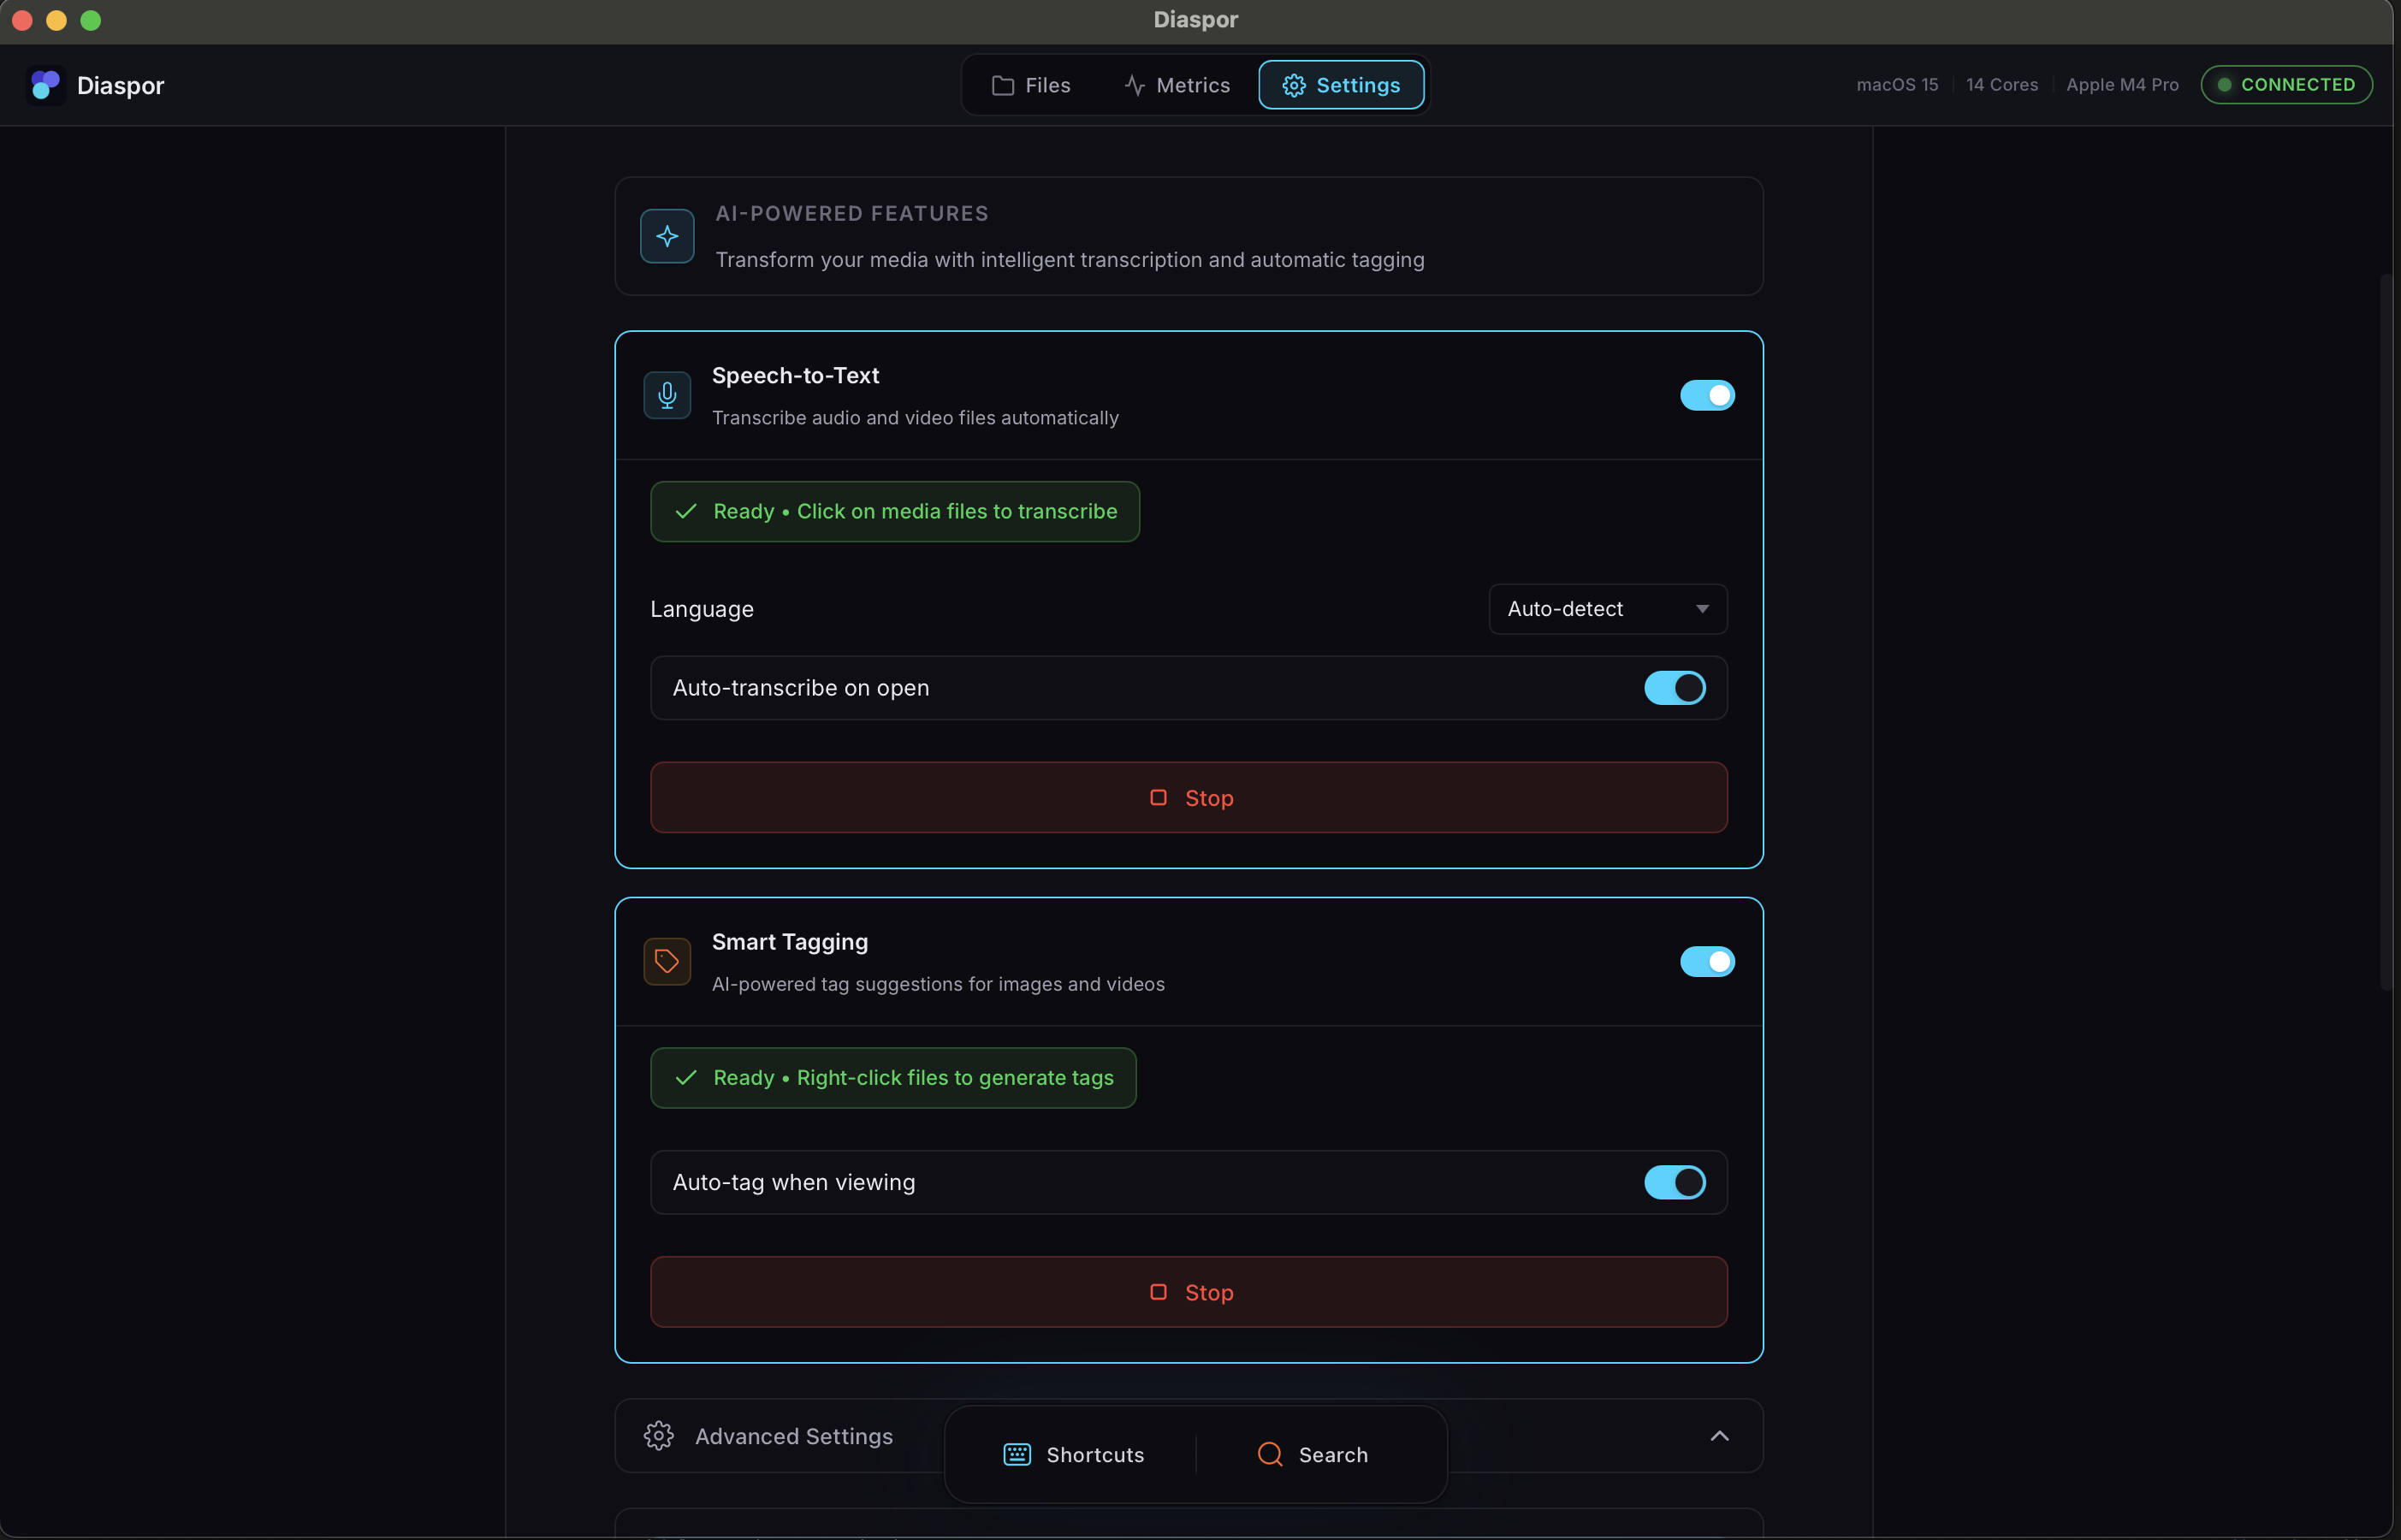Click the 'Speech-to-Text' title
The image size is (2401, 1540).
click(795, 375)
